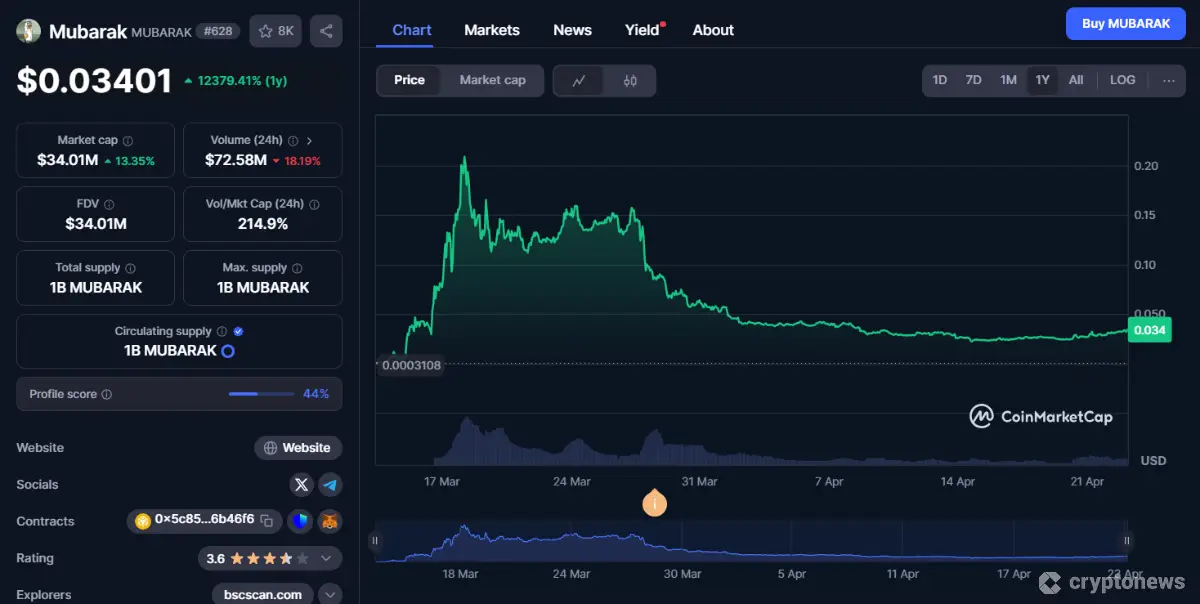Expand the rating stars dropdown
Viewport: 1200px width, 604px height.
tap(326, 558)
